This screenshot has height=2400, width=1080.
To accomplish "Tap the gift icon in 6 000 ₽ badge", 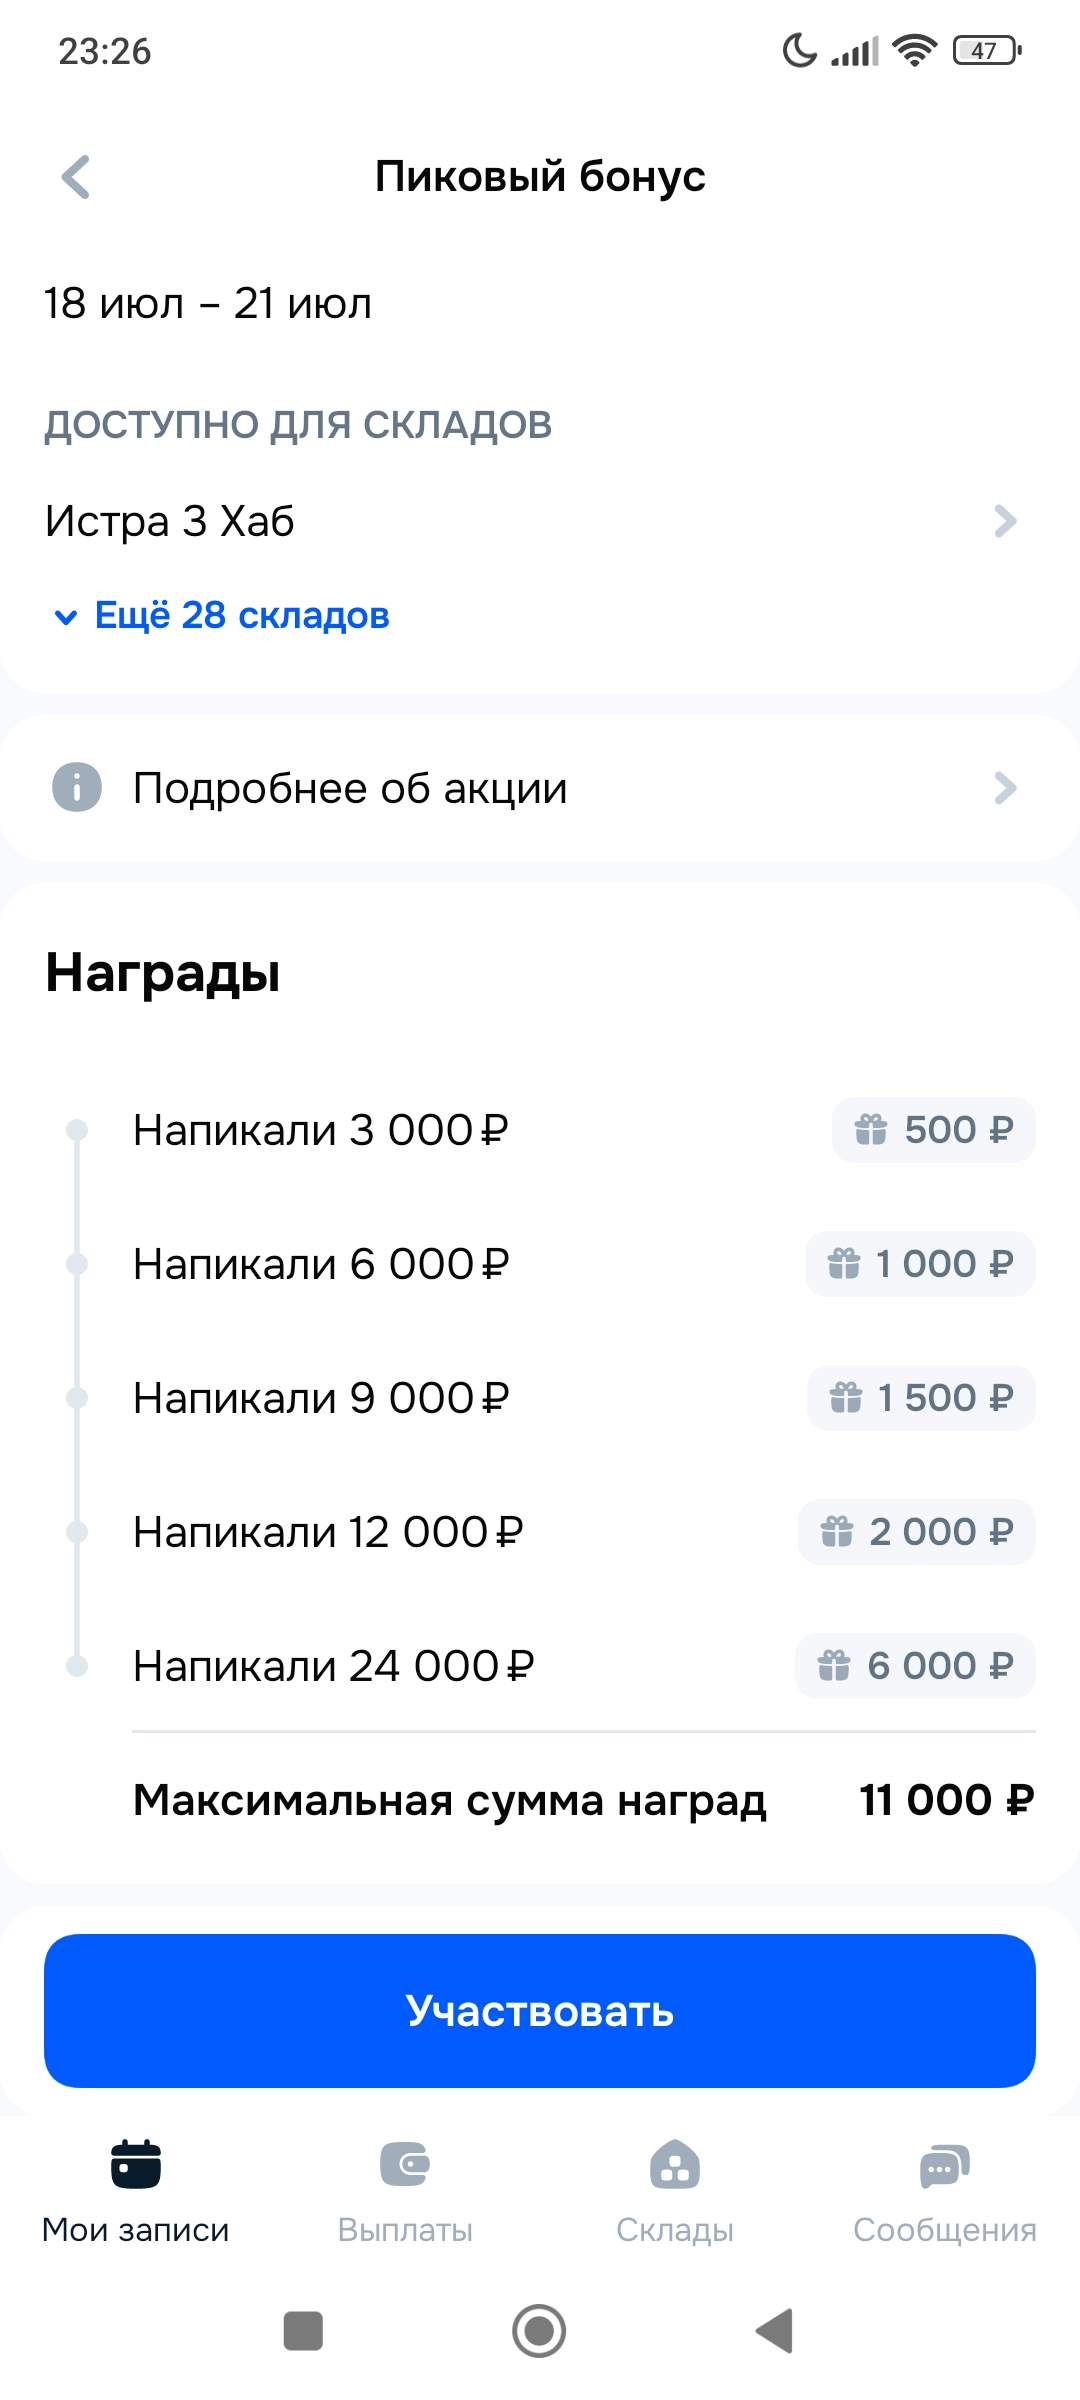I will tap(834, 1666).
